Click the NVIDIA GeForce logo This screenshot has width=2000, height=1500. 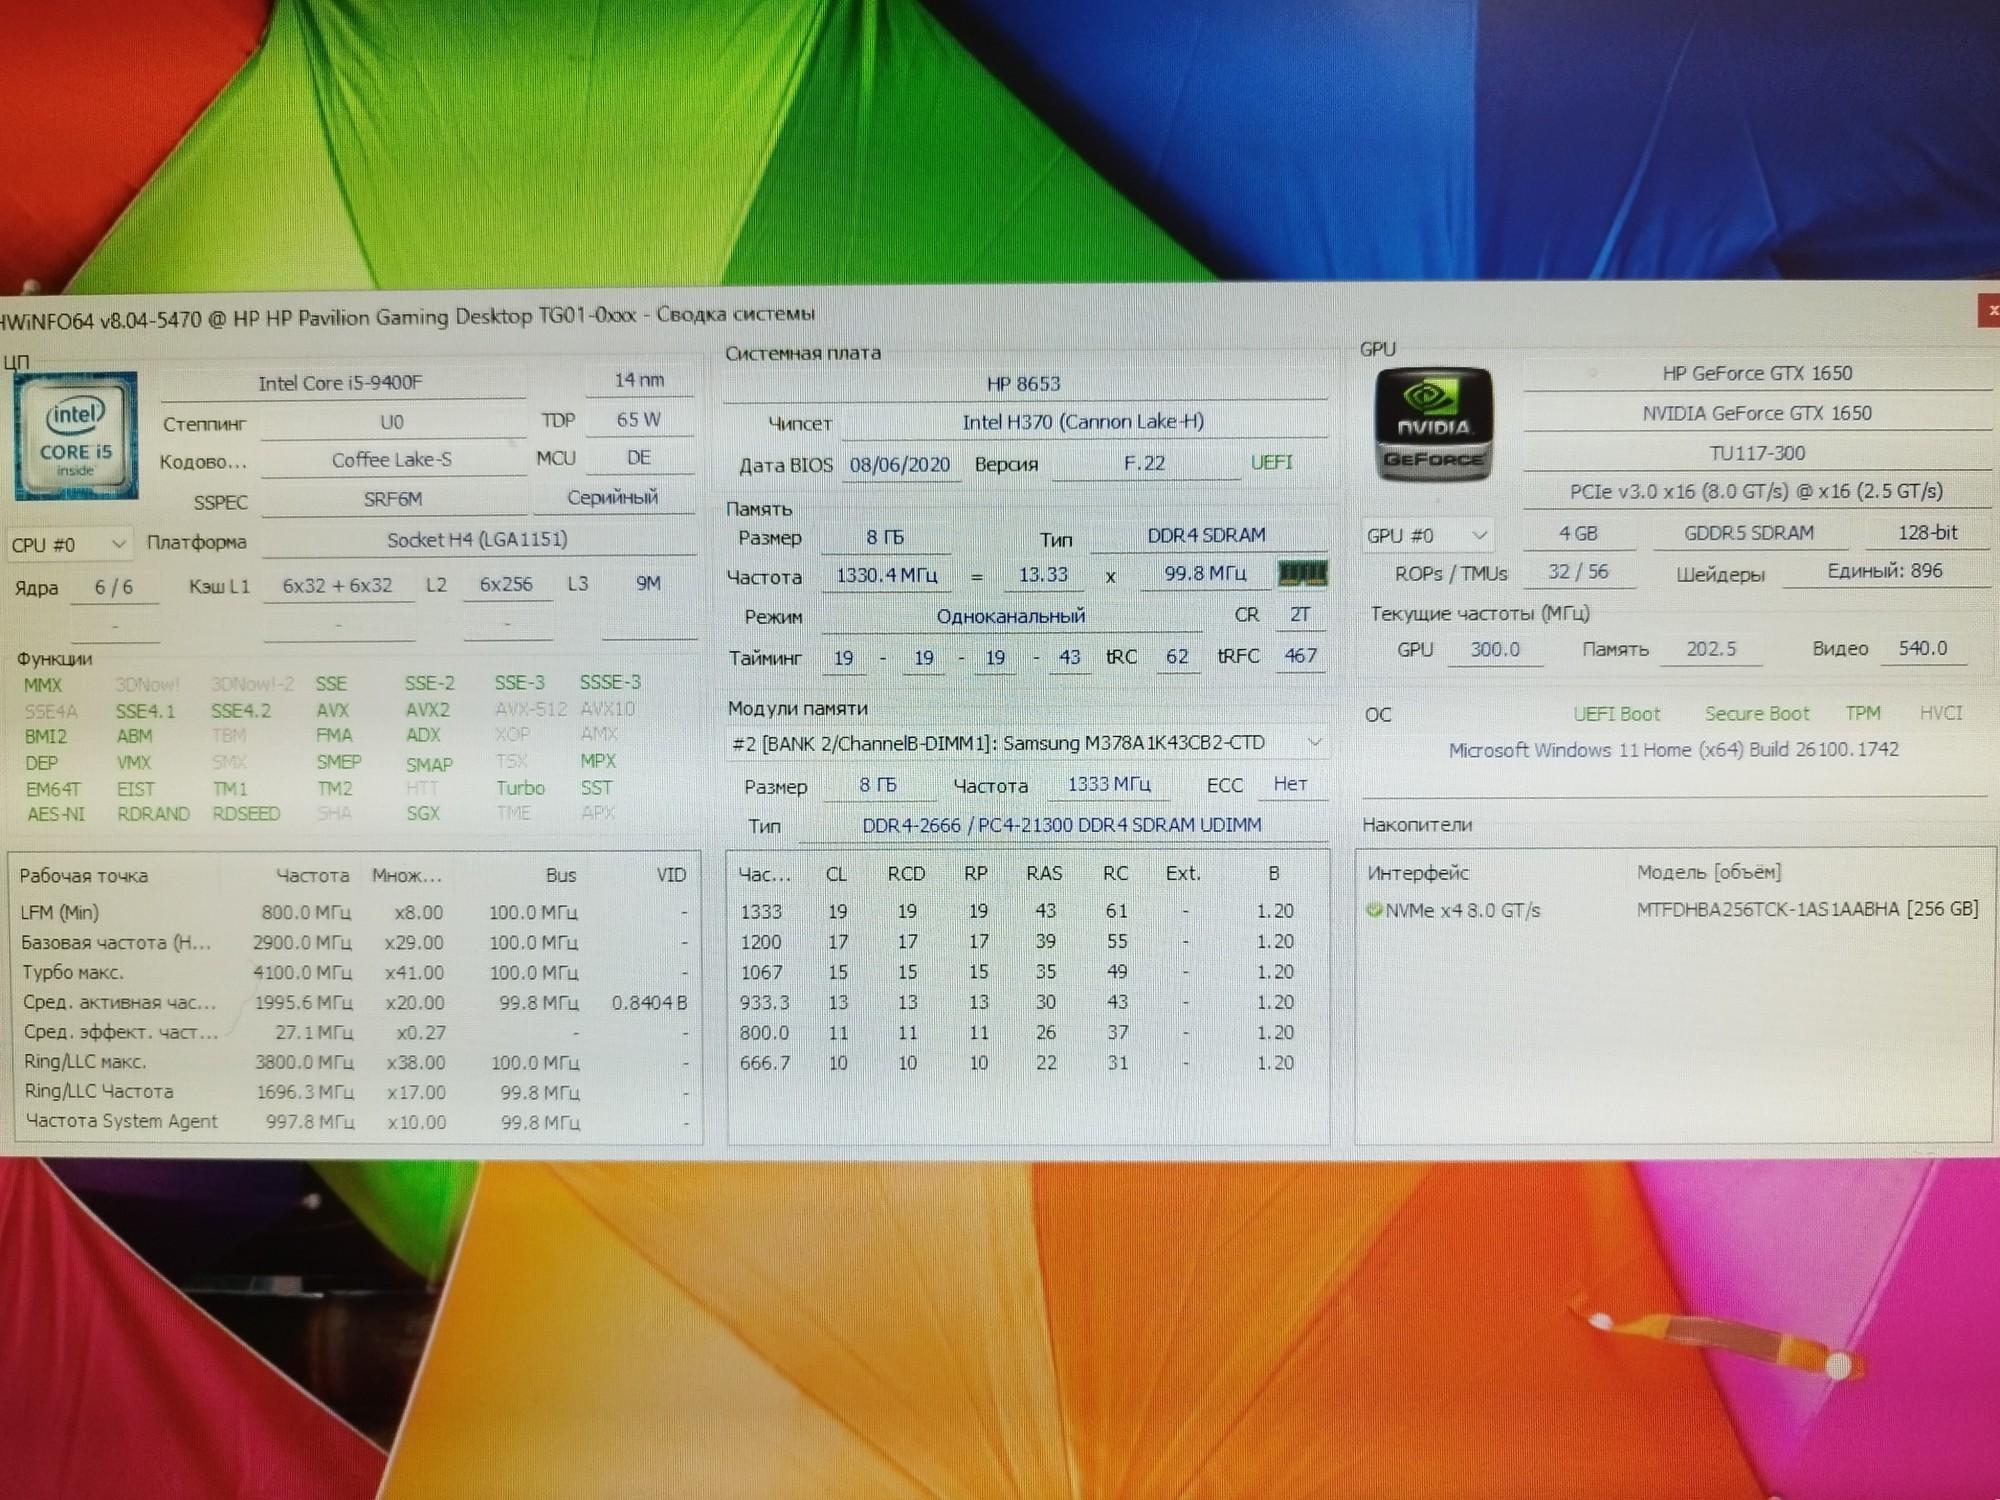tap(1433, 425)
